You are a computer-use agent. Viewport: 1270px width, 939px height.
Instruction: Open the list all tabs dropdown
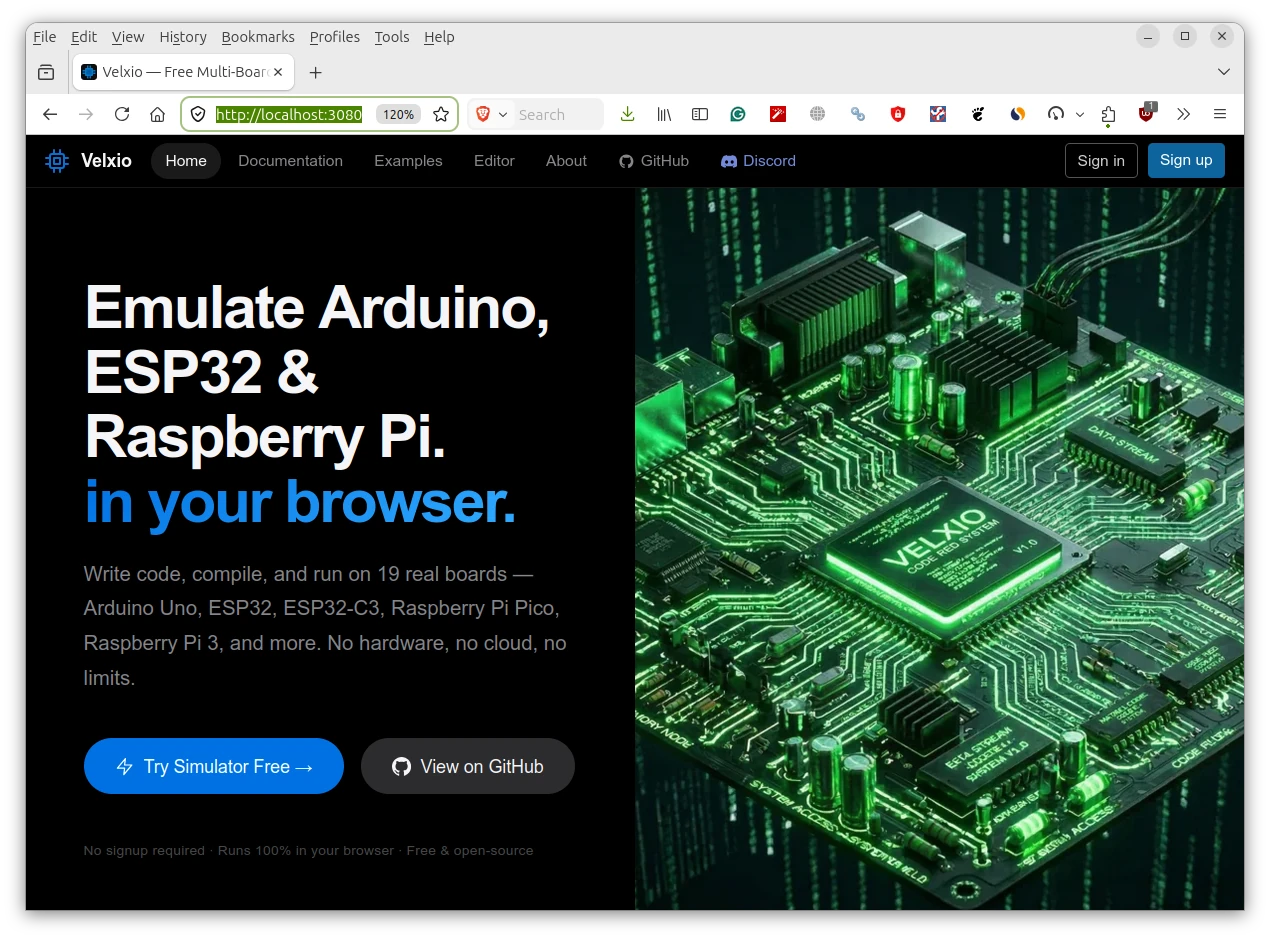coord(1223,72)
